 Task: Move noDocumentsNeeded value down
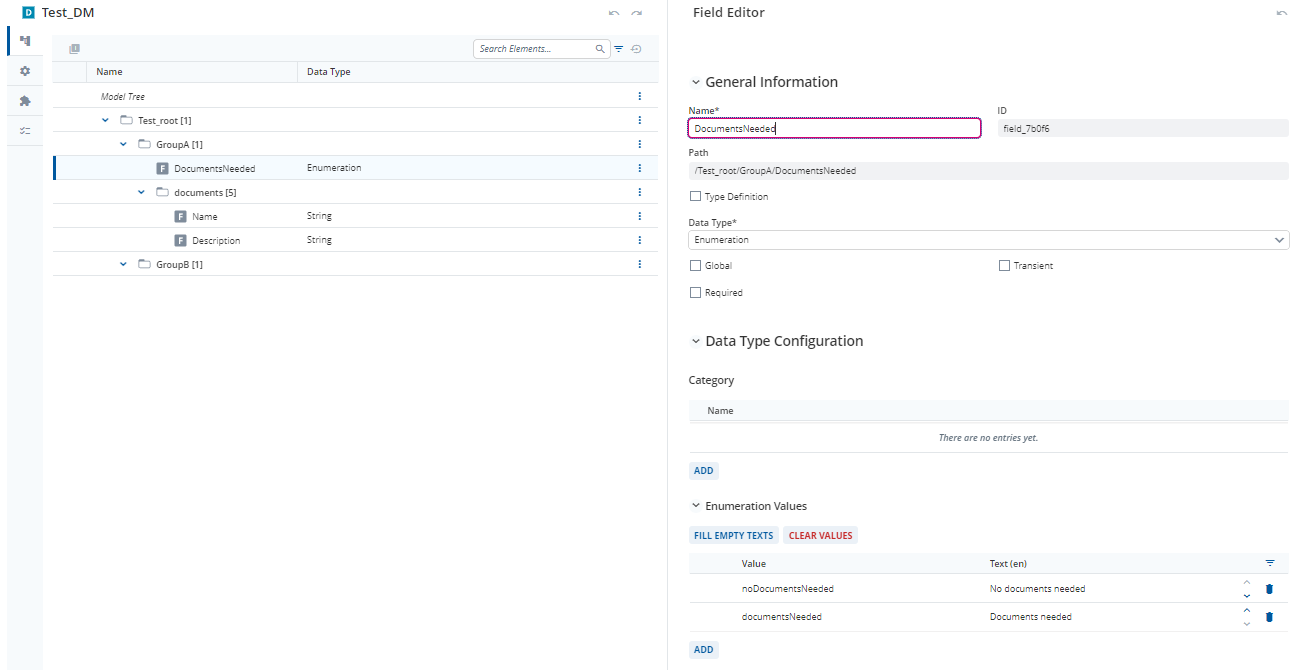click(1247, 596)
